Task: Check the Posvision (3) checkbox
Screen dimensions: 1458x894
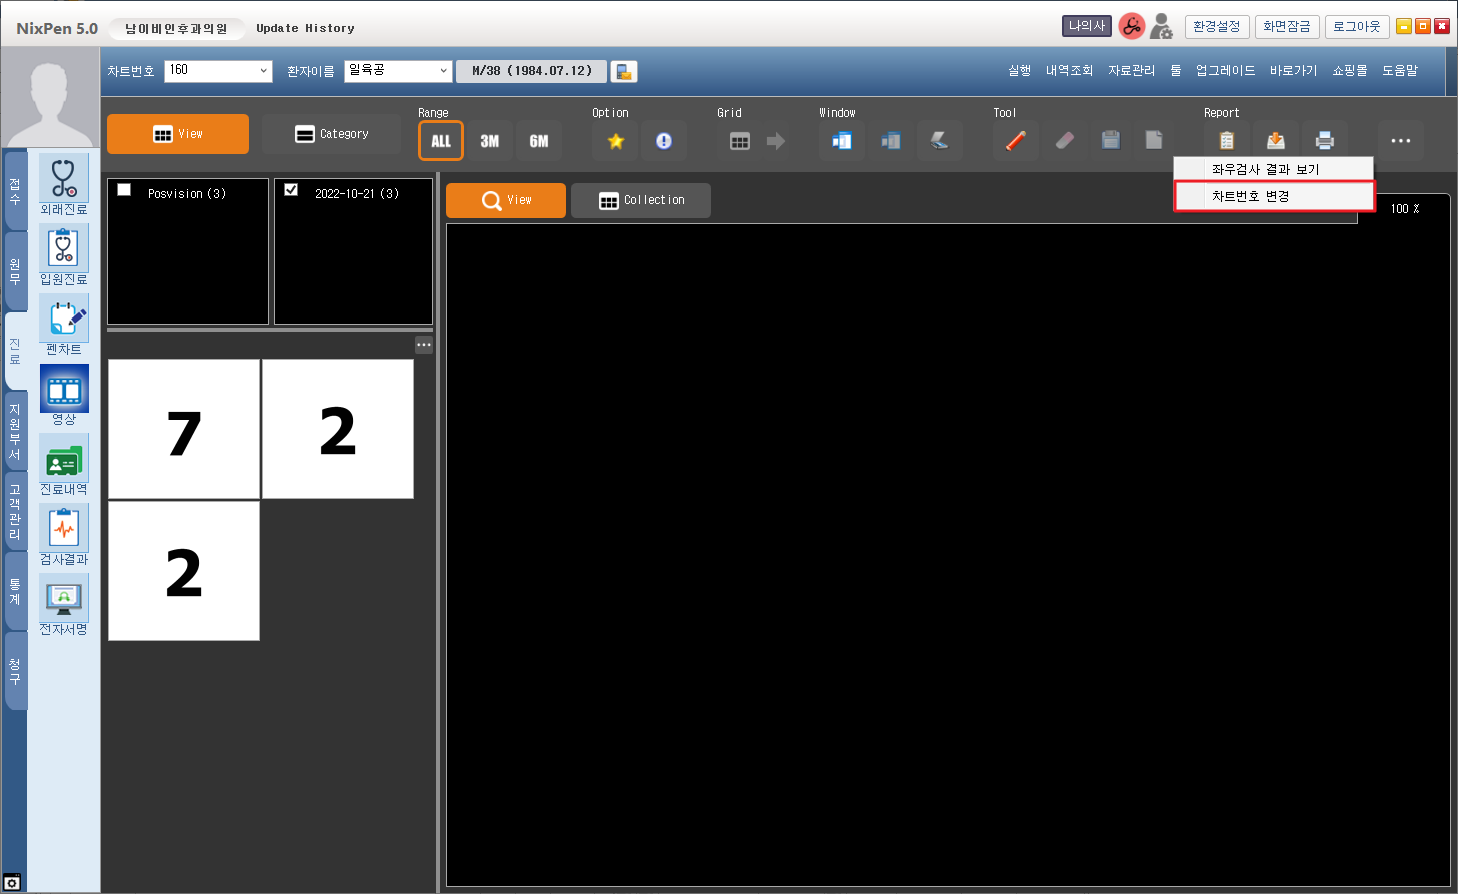Action: (125, 190)
